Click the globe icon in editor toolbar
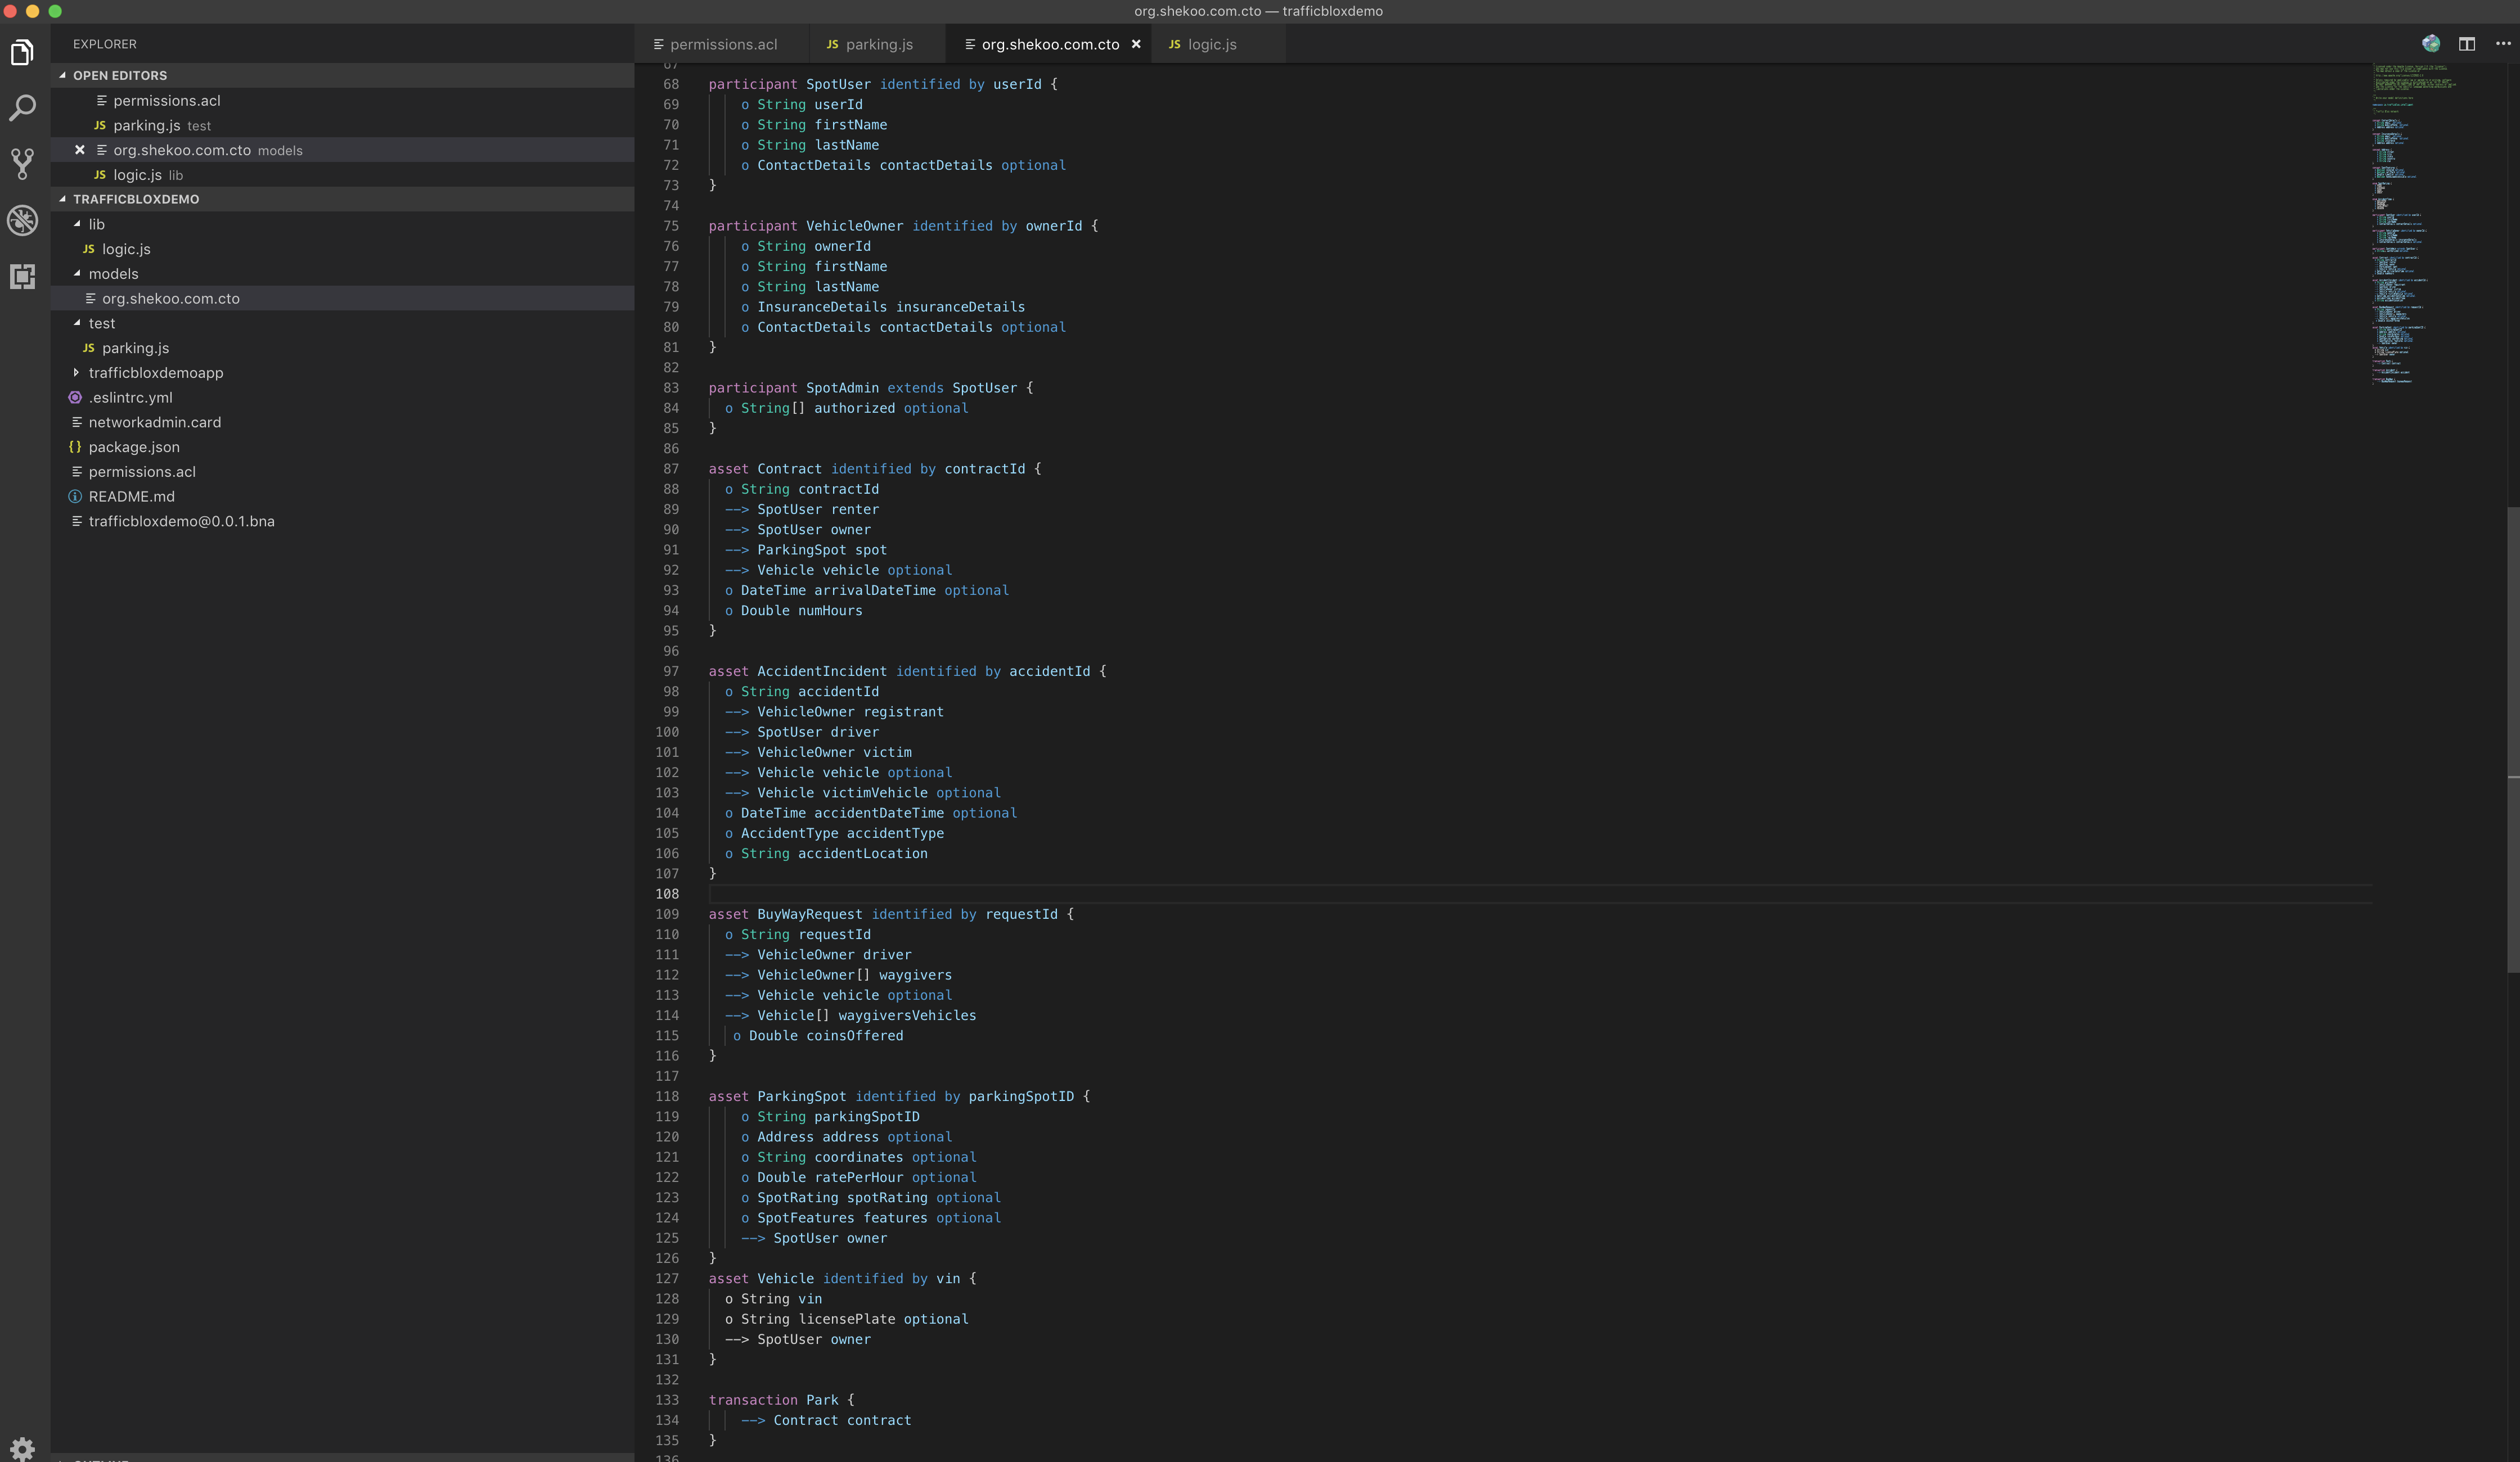Image resolution: width=2520 pixels, height=1462 pixels. [2431, 44]
